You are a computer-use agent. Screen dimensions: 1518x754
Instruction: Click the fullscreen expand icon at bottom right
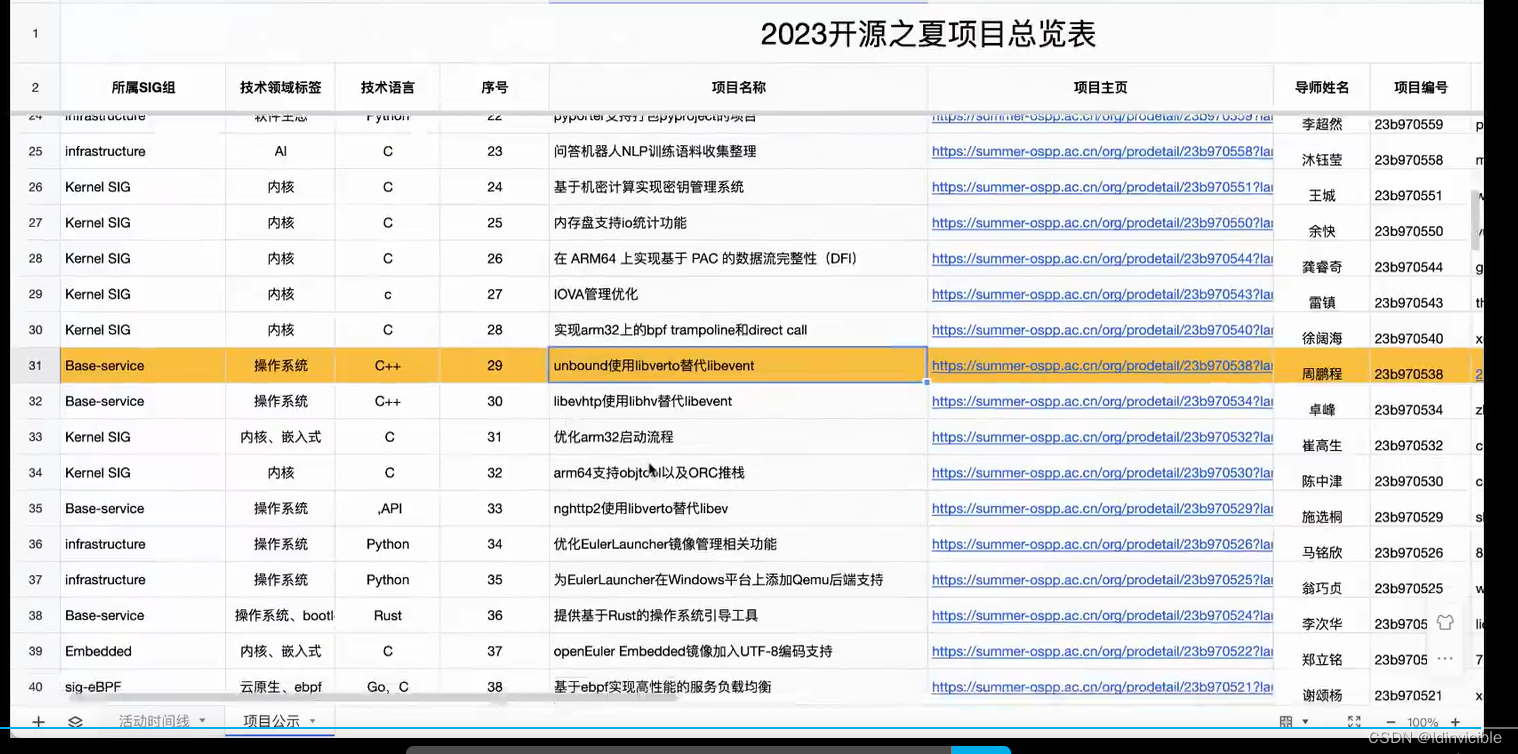point(1353,721)
